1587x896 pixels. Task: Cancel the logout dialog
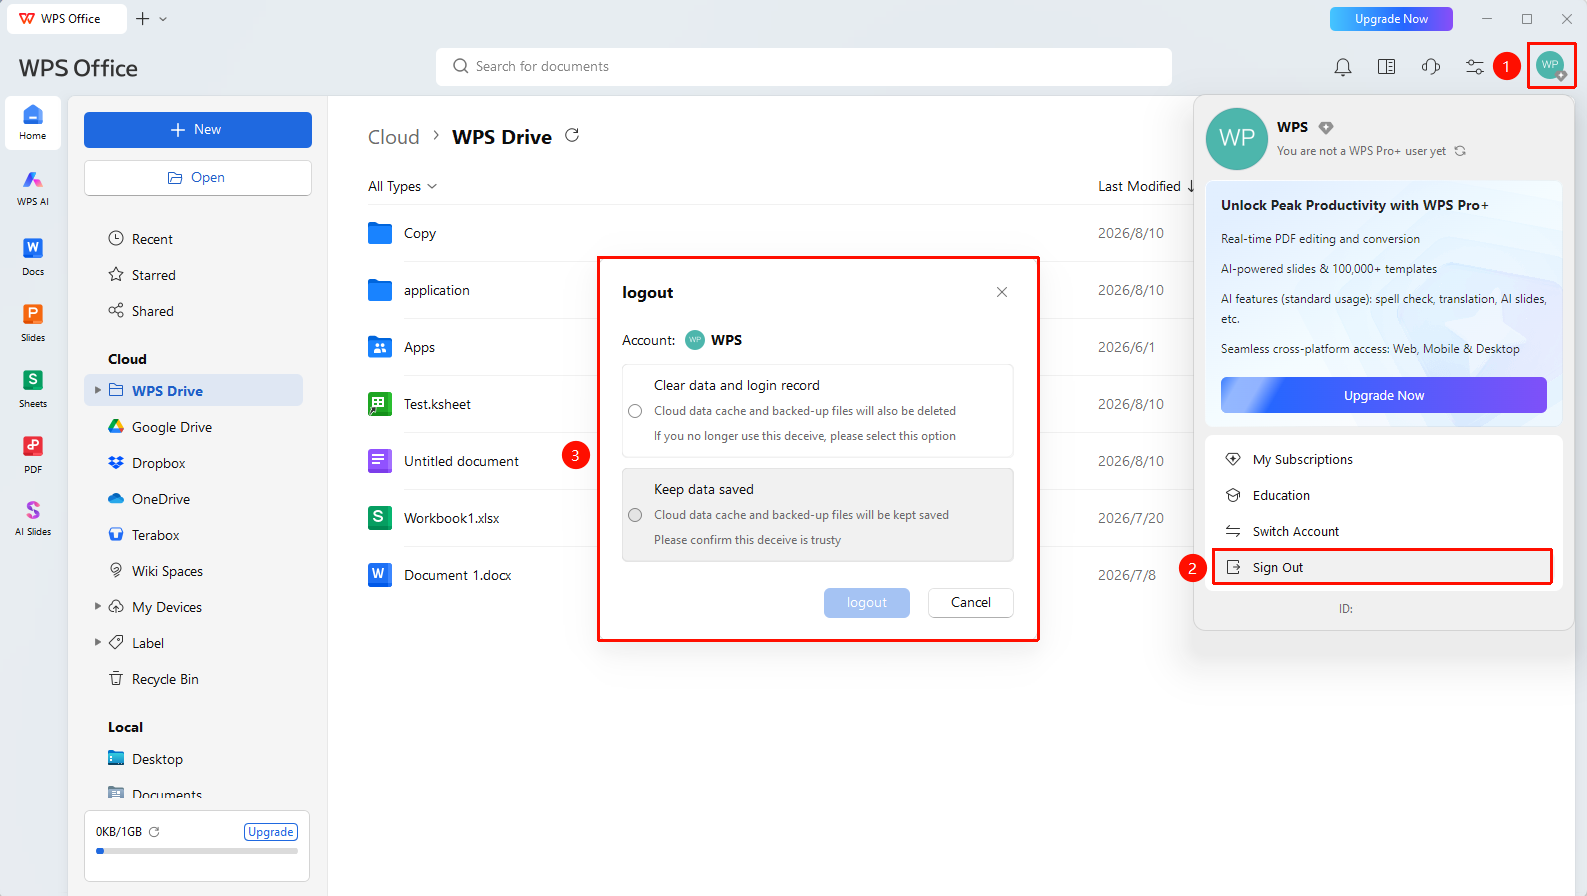click(x=970, y=603)
